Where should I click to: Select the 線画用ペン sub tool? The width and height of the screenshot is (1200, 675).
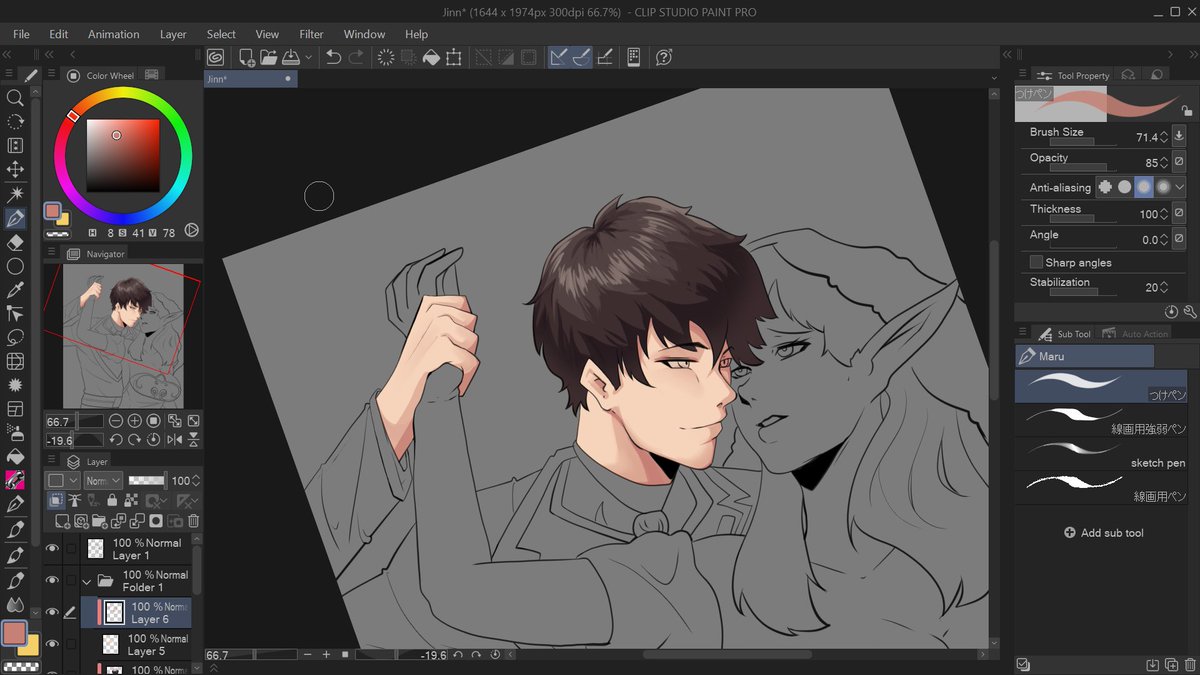[x=1101, y=489]
